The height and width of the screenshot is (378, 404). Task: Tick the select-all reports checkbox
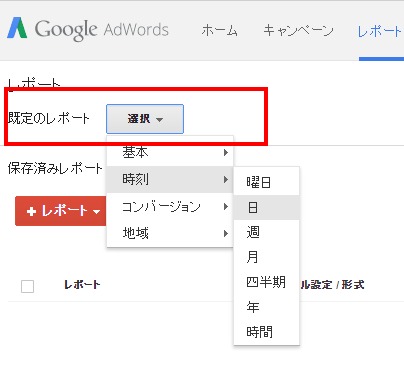click(x=27, y=286)
